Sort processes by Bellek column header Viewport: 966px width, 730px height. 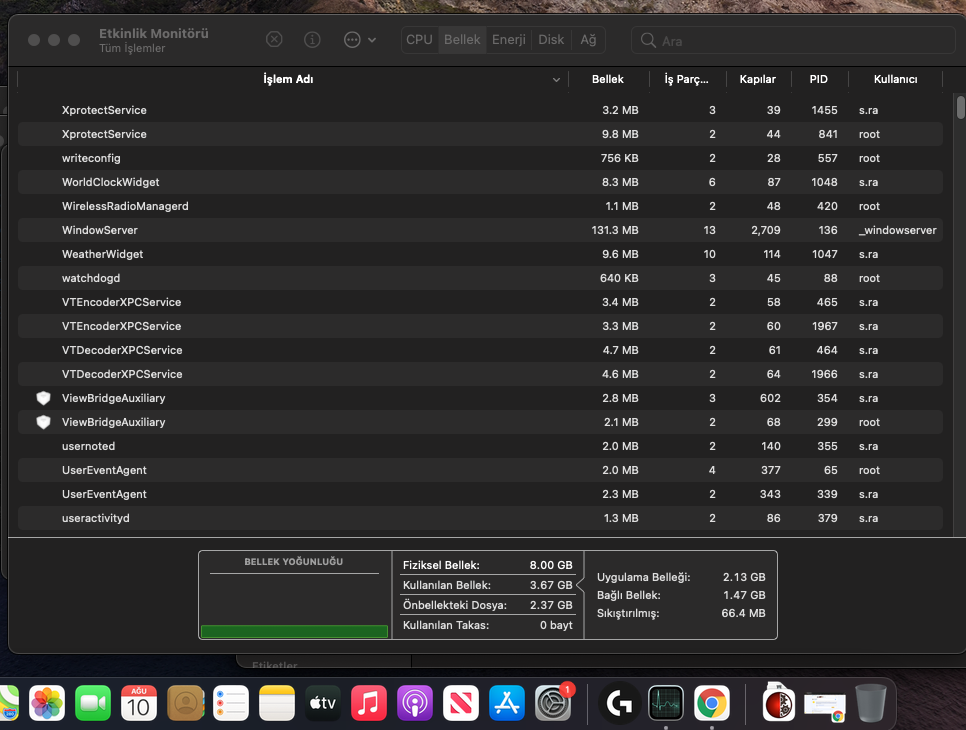coord(607,79)
